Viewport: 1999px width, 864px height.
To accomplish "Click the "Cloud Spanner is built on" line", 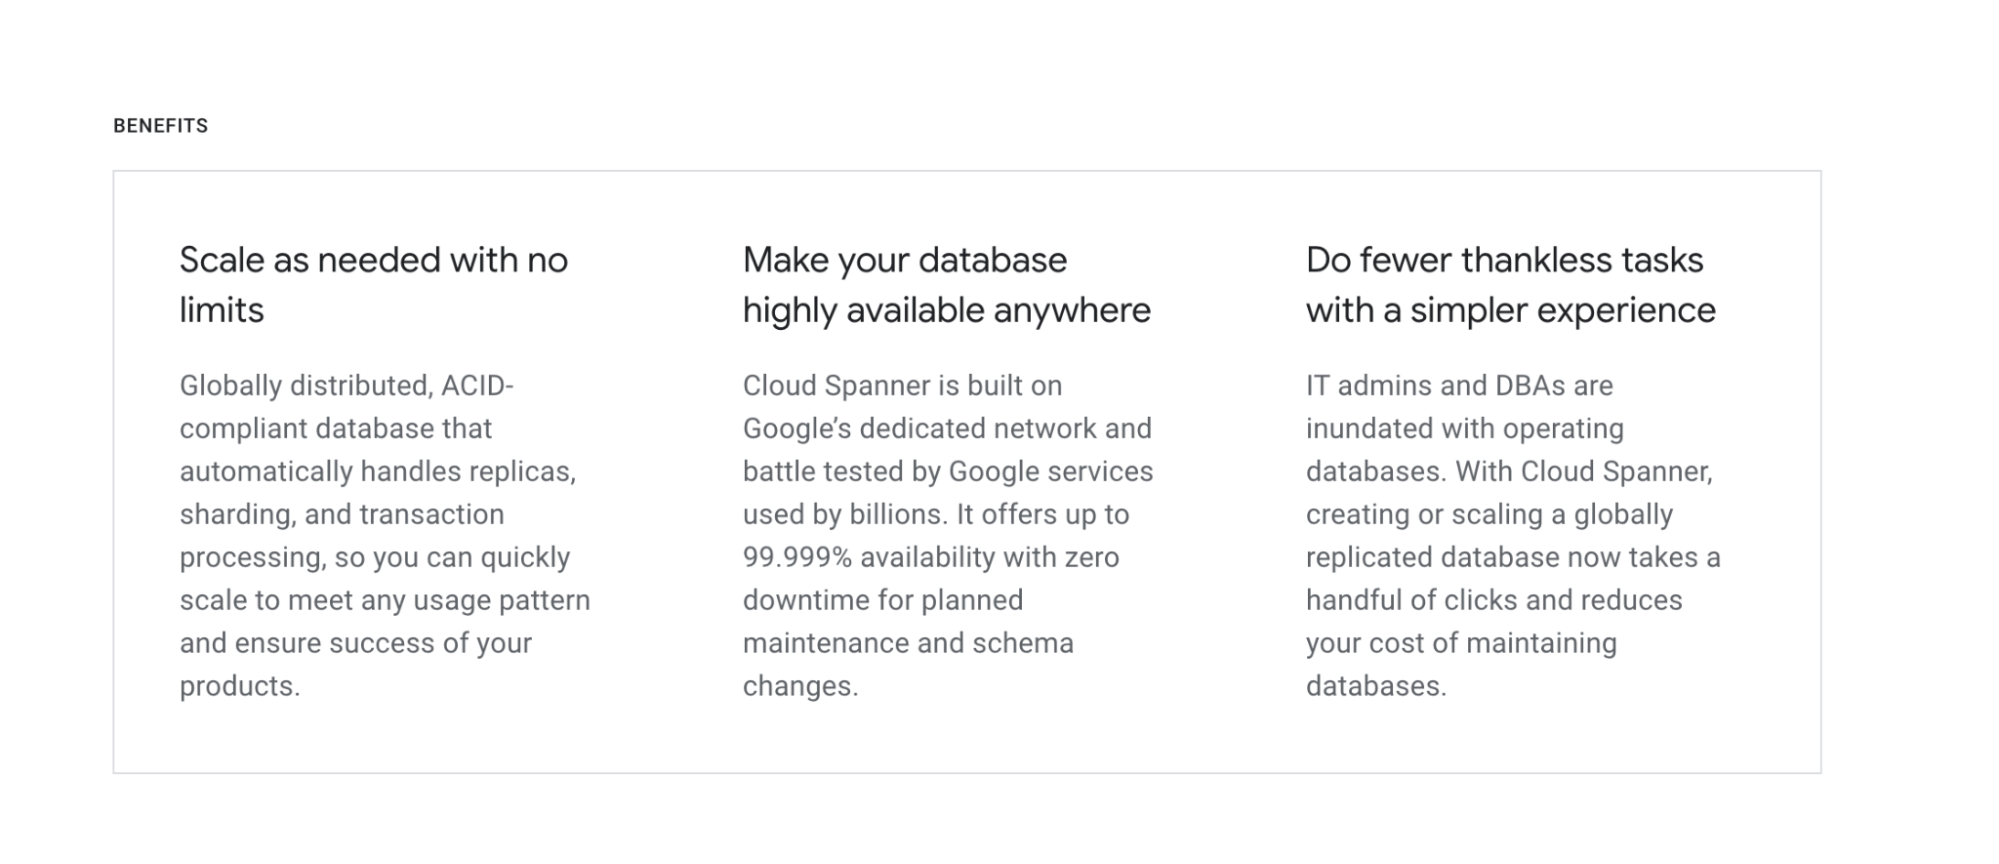I will click(x=902, y=386).
